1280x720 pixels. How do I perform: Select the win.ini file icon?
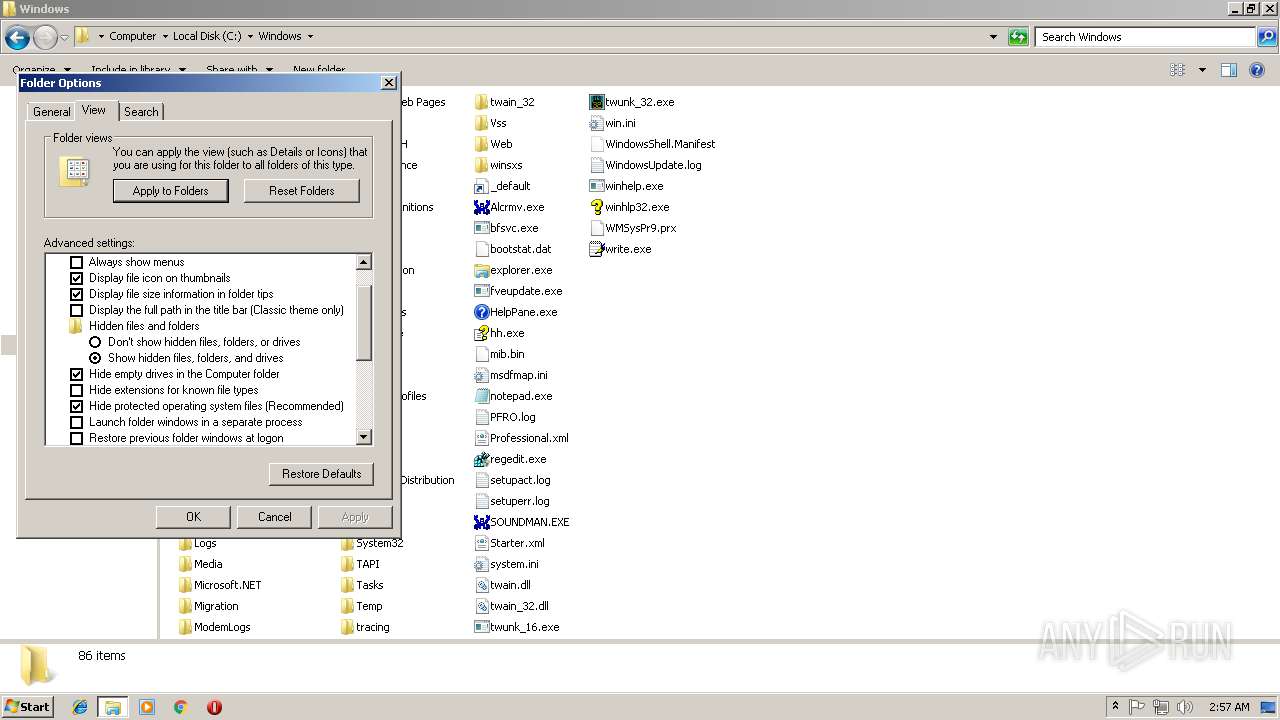[x=596, y=123]
